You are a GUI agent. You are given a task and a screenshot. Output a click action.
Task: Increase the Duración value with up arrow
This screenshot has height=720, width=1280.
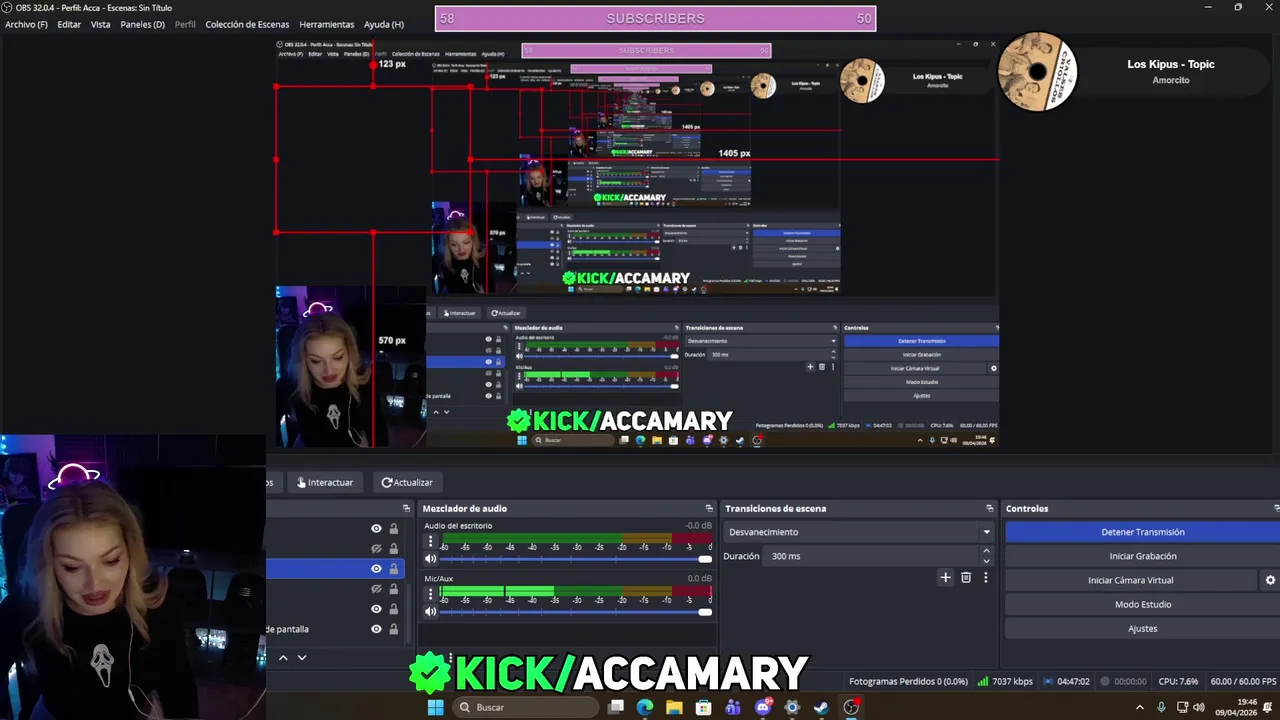tap(986, 551)
